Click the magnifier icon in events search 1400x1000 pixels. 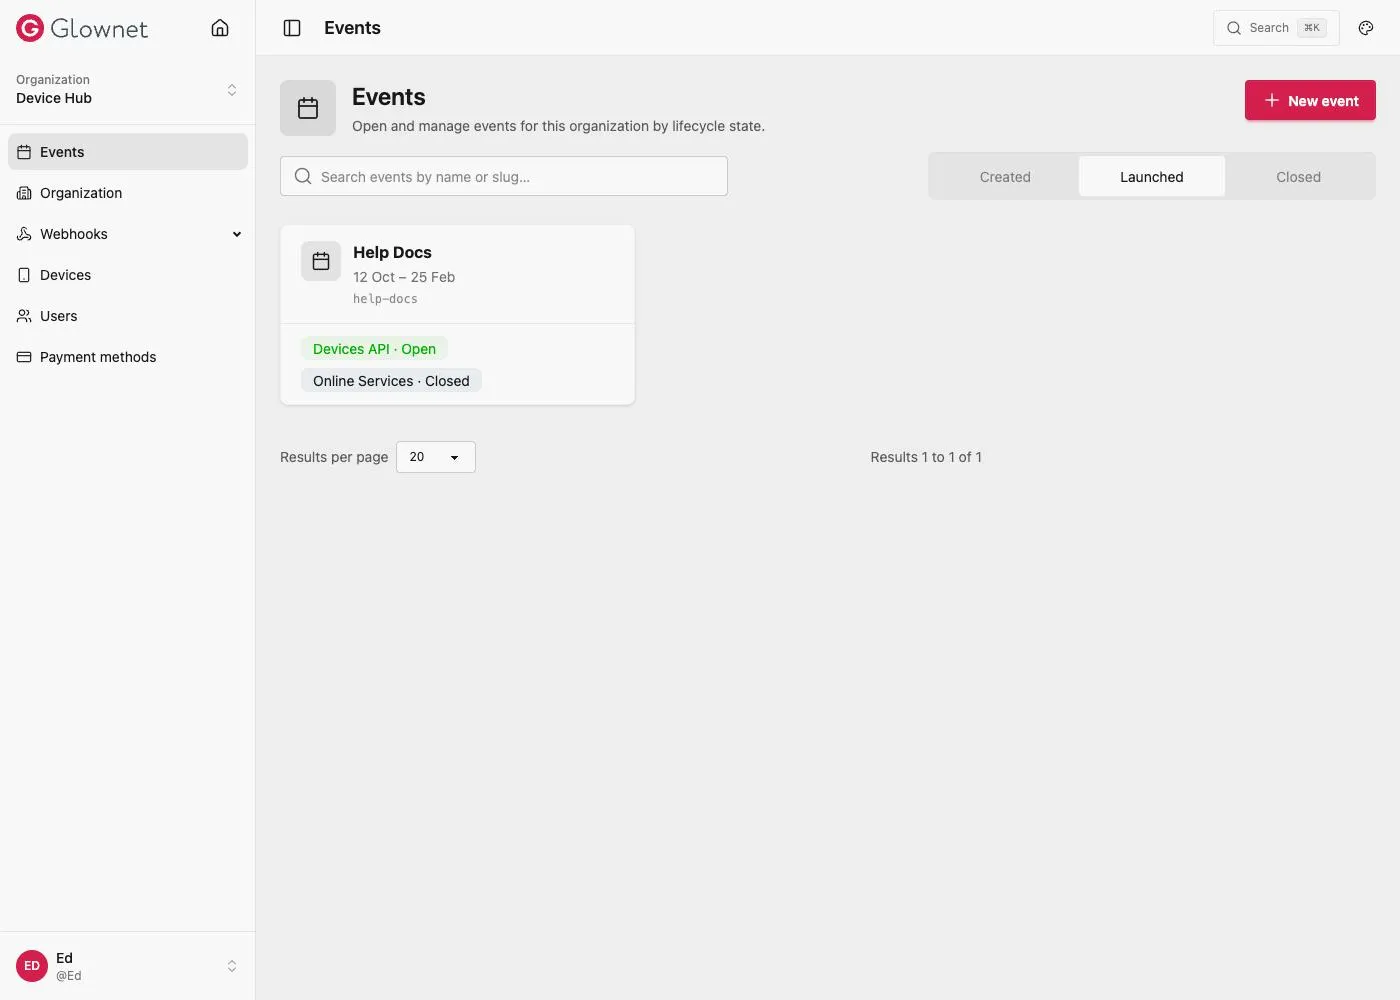[303, 176]
